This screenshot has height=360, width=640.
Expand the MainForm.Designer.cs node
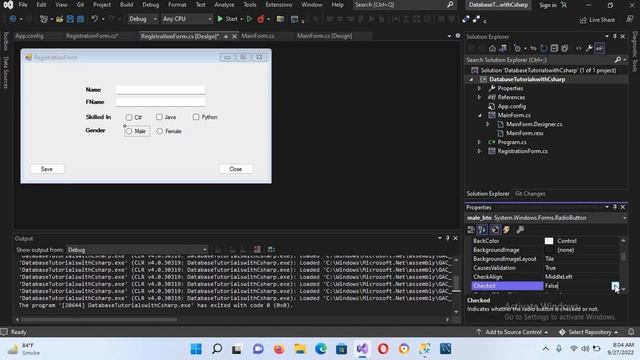pos(488,124)
